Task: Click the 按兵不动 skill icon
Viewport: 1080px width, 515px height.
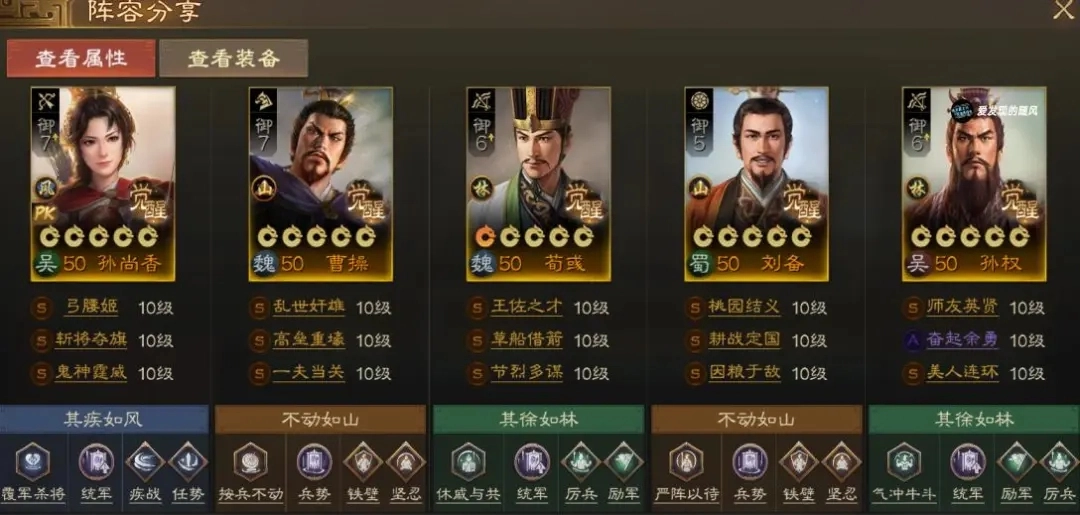Action: click(251, 461)
